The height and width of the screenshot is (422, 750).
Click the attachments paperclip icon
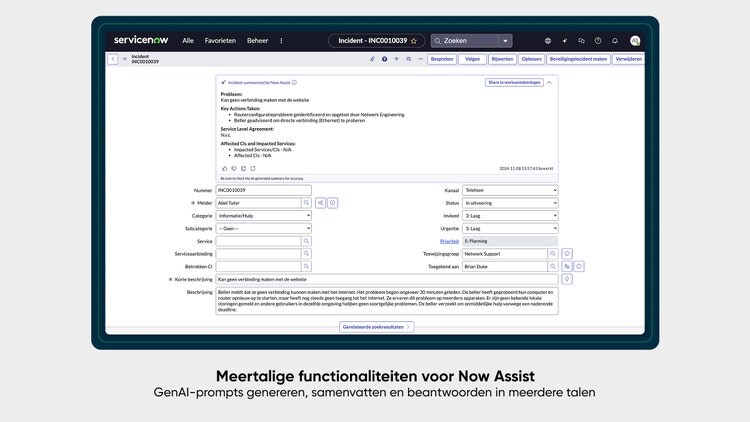372,59
